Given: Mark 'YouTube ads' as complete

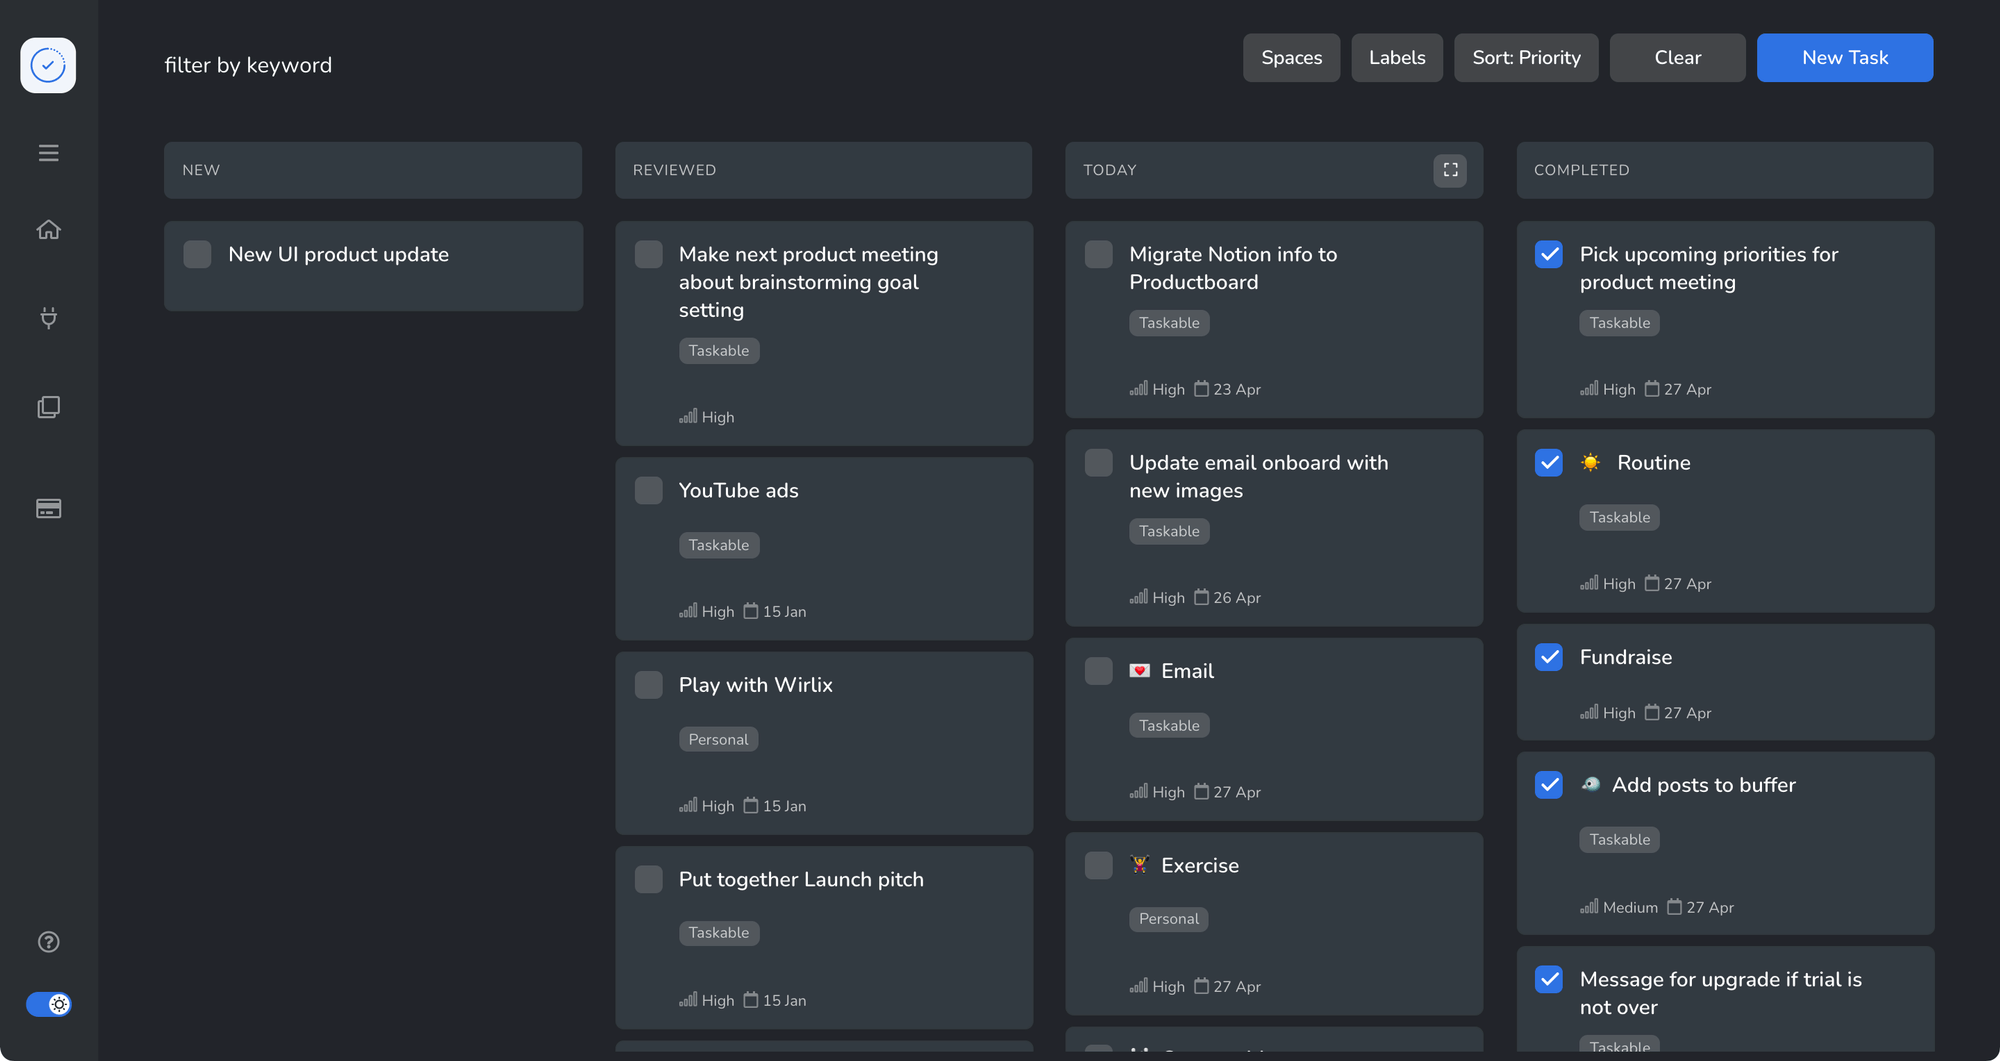Looking at the screenshot, I should 648,490.
